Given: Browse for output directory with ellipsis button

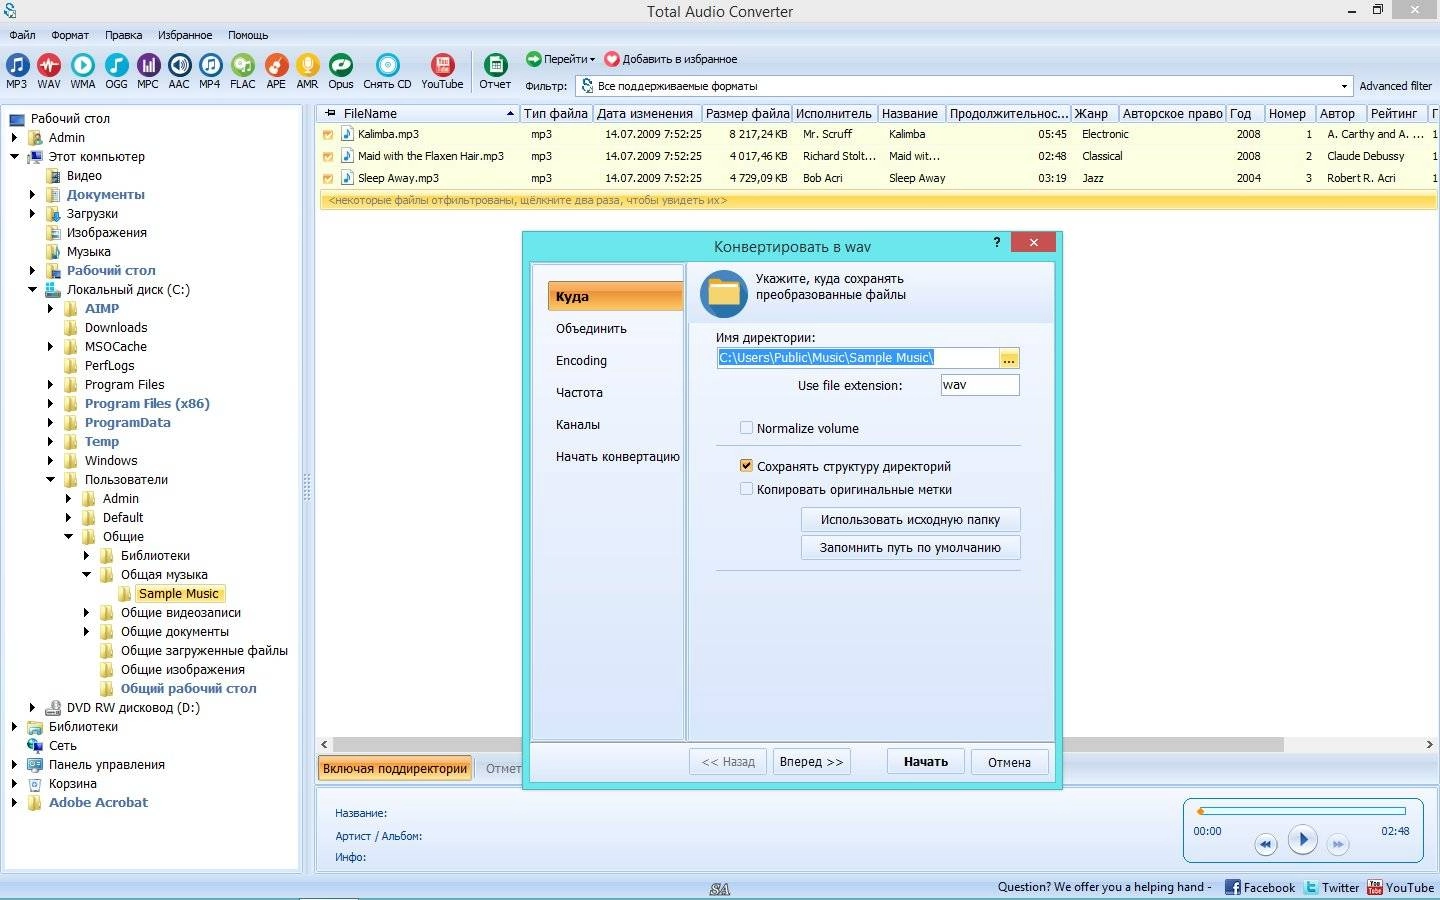Looking at the screenshot, I should click(1009, 358).
